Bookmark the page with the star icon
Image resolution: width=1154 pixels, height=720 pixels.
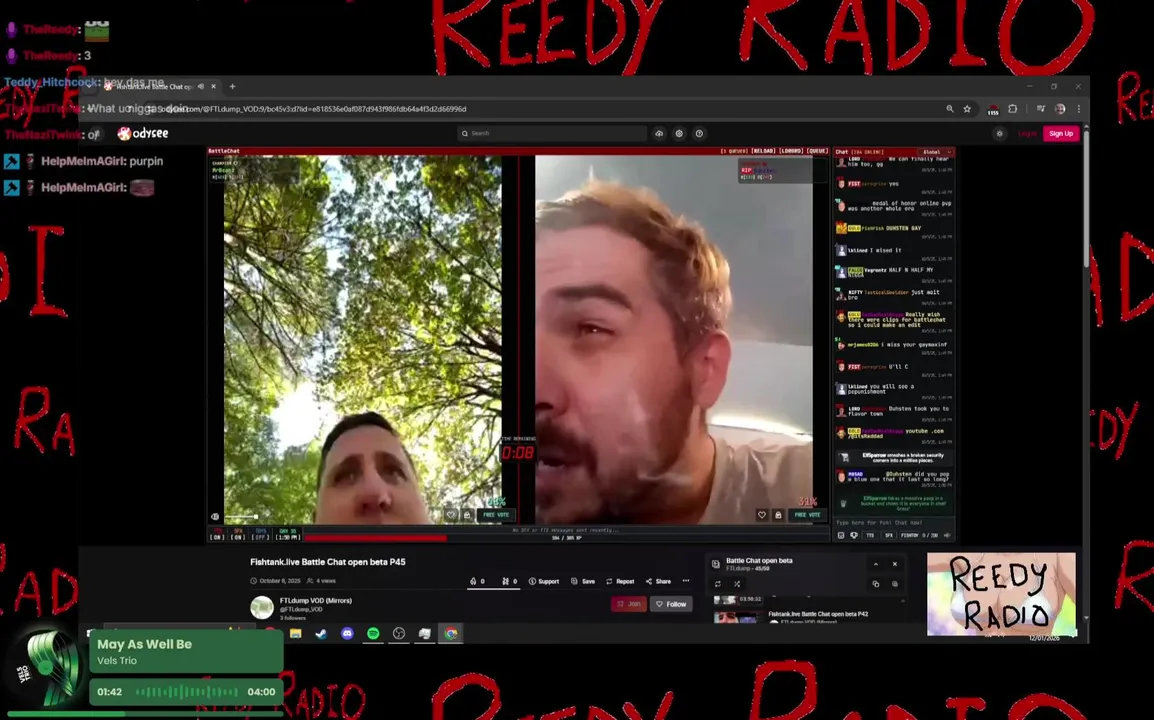point(967,109)
